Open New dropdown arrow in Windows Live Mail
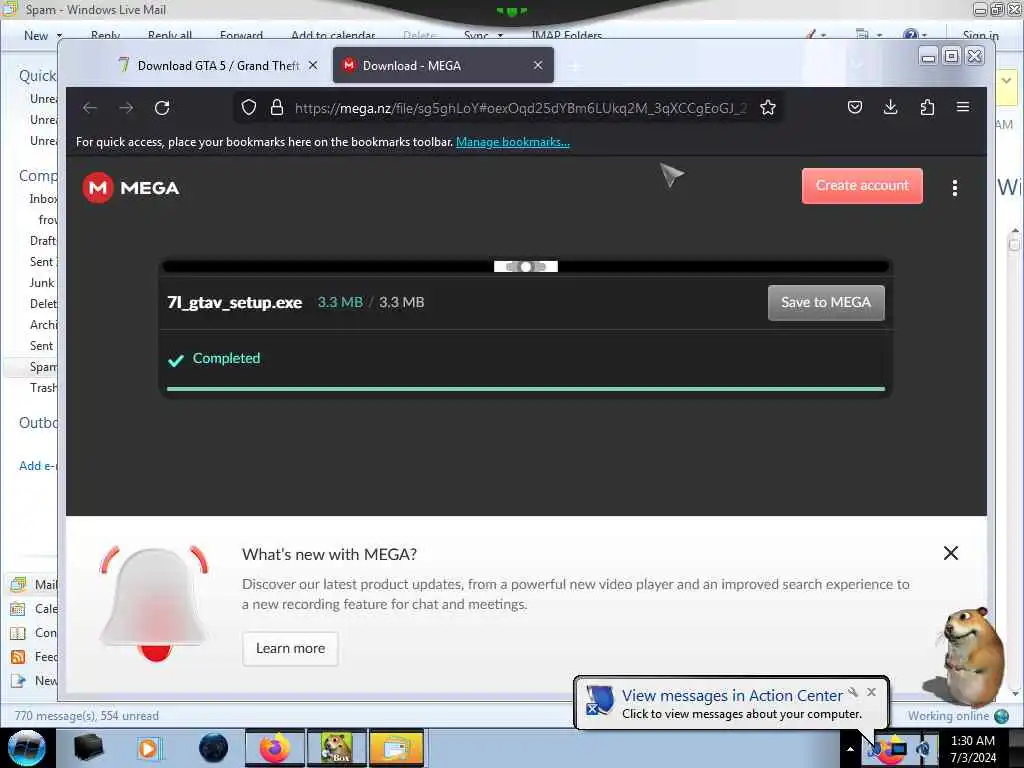The width and height of the screenshot is (1024, 768). point(59,36)
